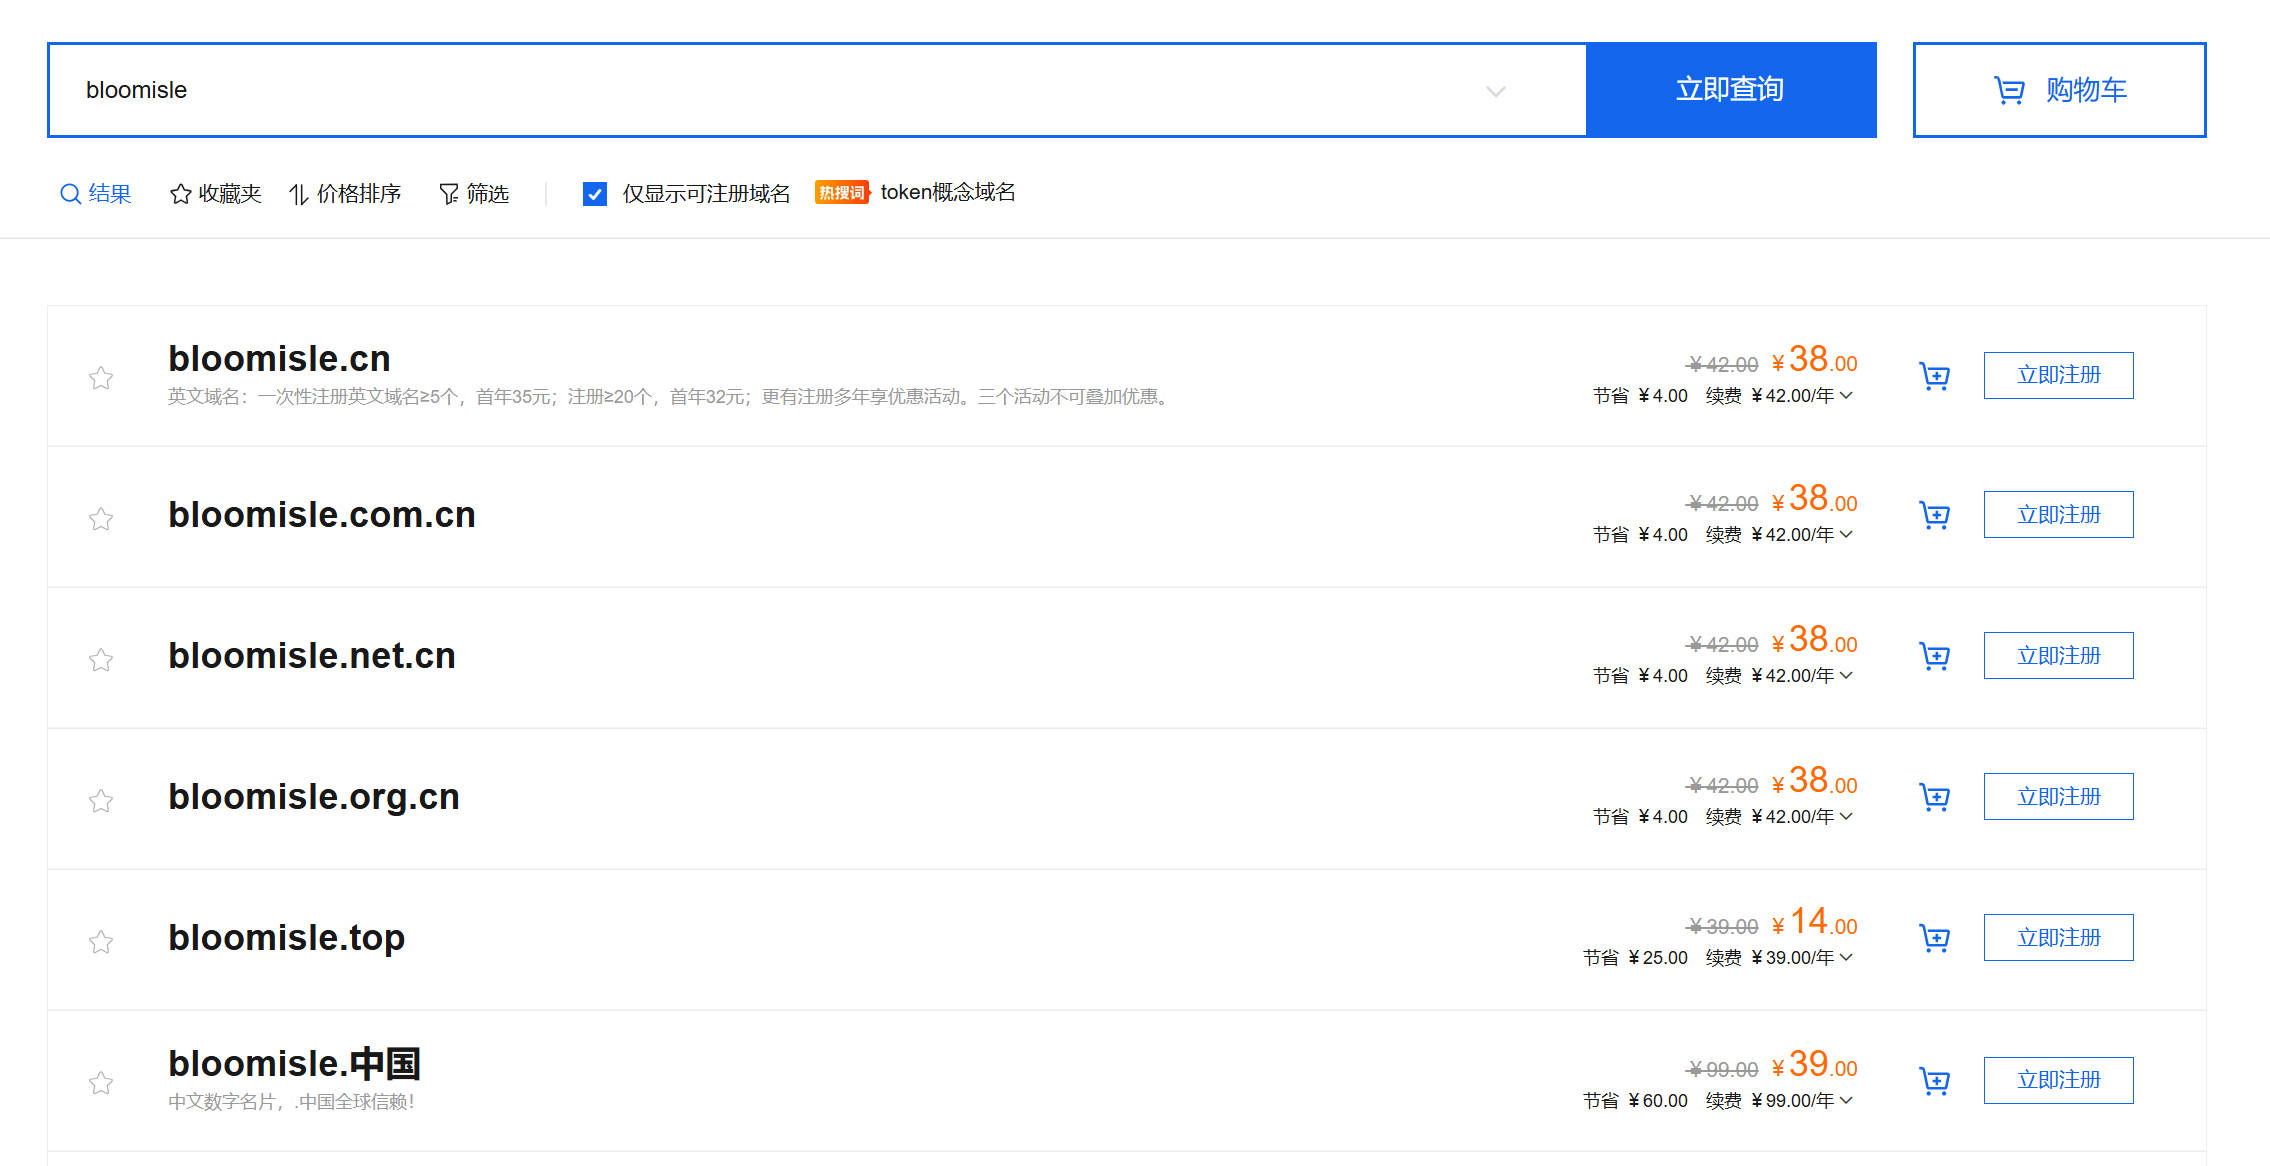Open the 购物车 shopping cart

2059,90
